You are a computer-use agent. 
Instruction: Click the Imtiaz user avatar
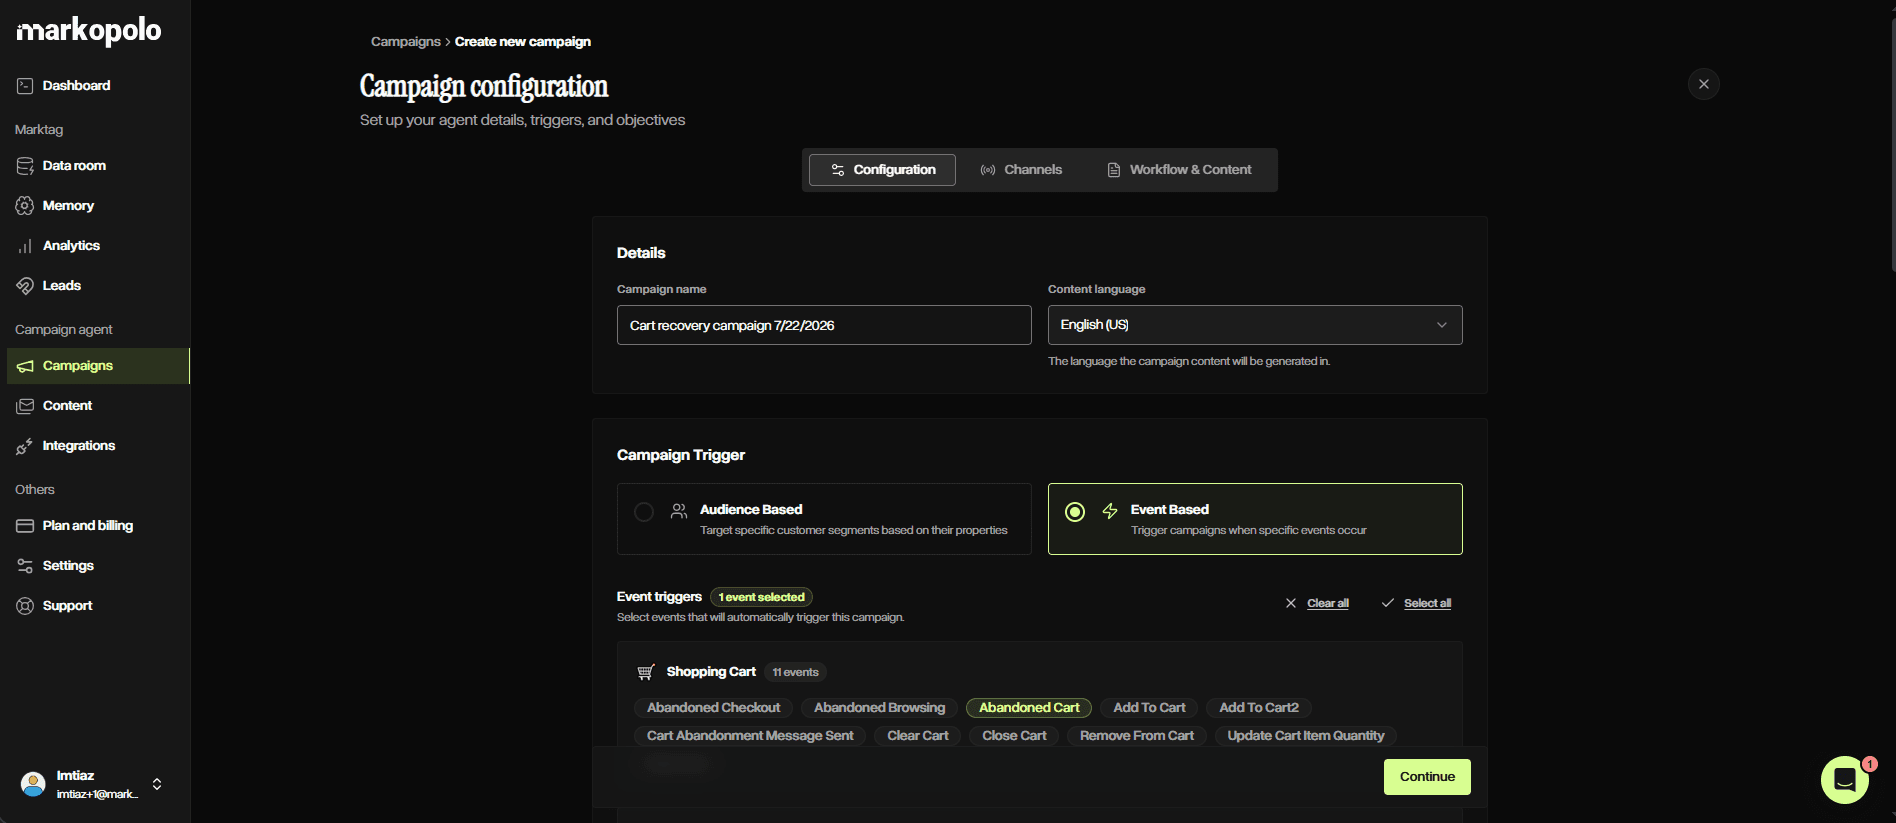pos(33,784)
